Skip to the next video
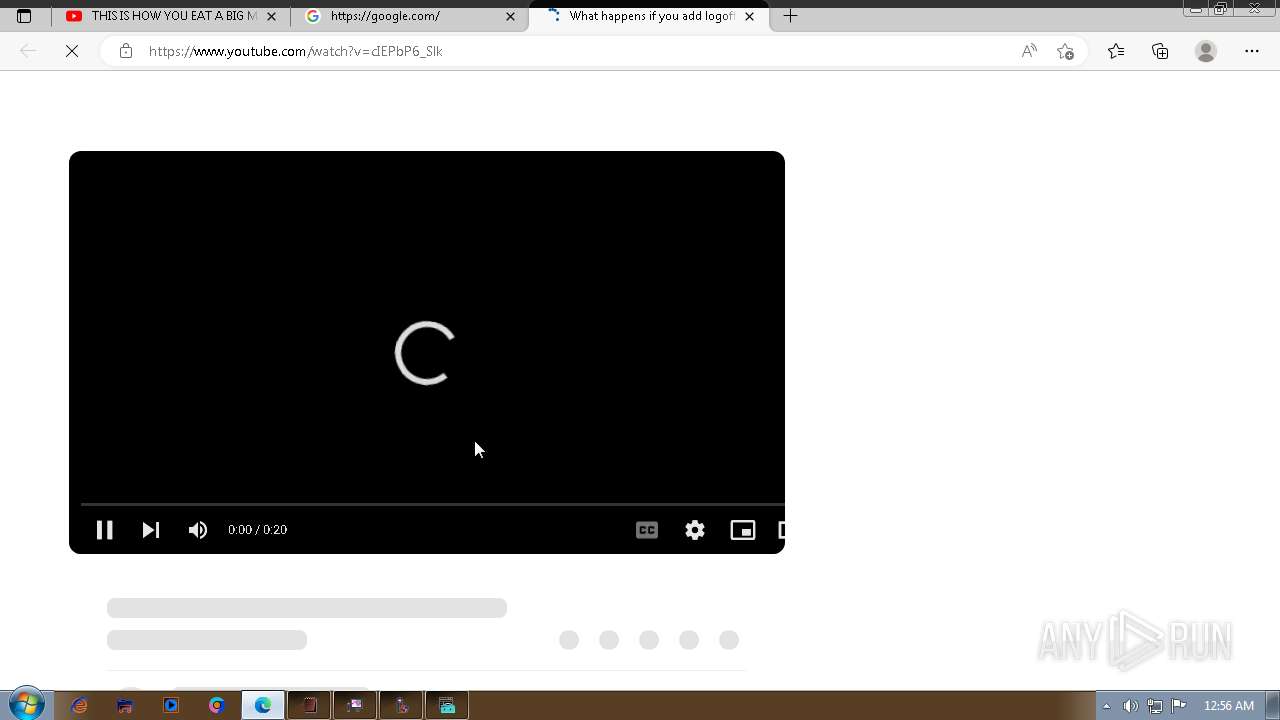Viewport: 1280px width, 720px height. coord(151,530)
